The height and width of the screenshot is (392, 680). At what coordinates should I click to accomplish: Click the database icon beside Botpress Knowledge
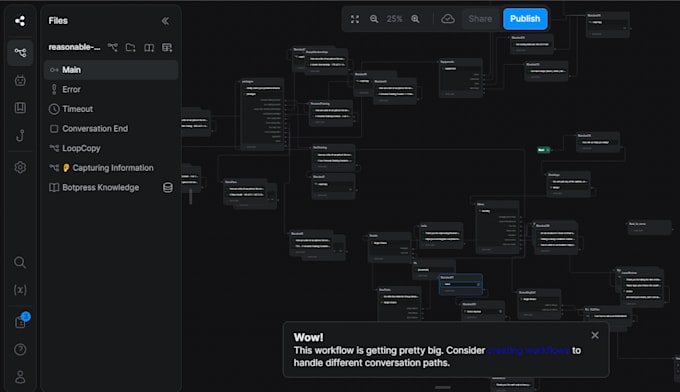coord(168,187)
